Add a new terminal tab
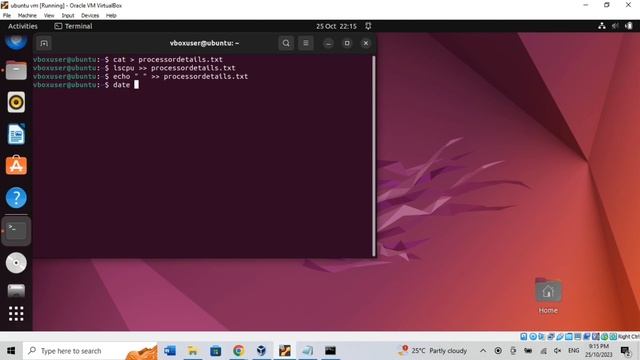 (x=44, y=43)
